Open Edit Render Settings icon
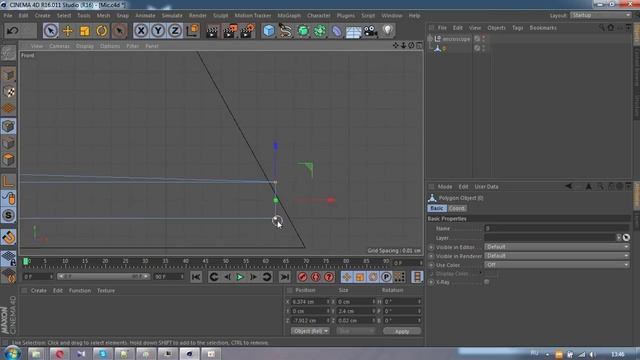 247,31
